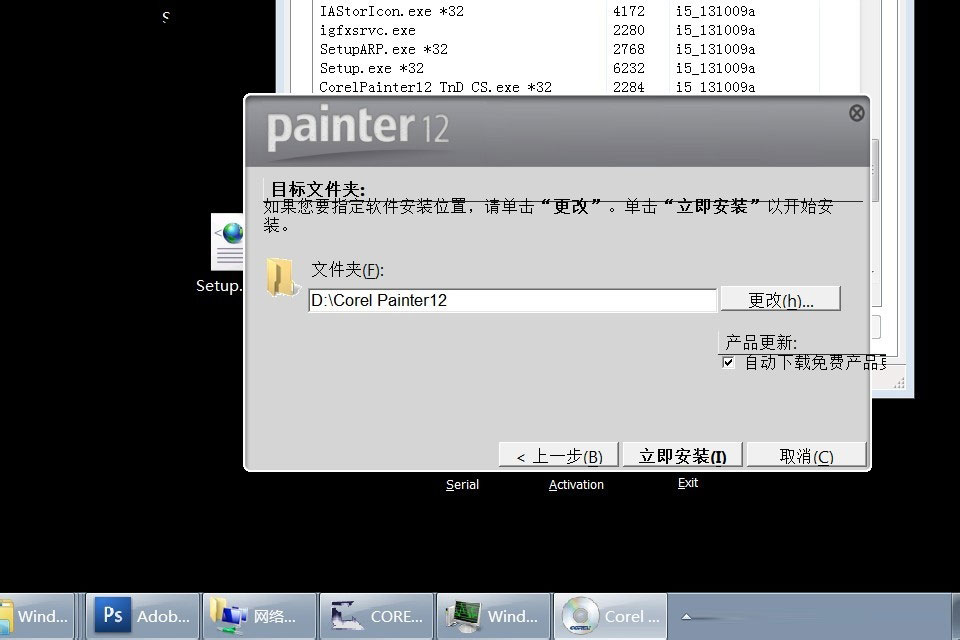Switch to the CORE... taskbar button
960x640 pixels.
tap(377, 616)
